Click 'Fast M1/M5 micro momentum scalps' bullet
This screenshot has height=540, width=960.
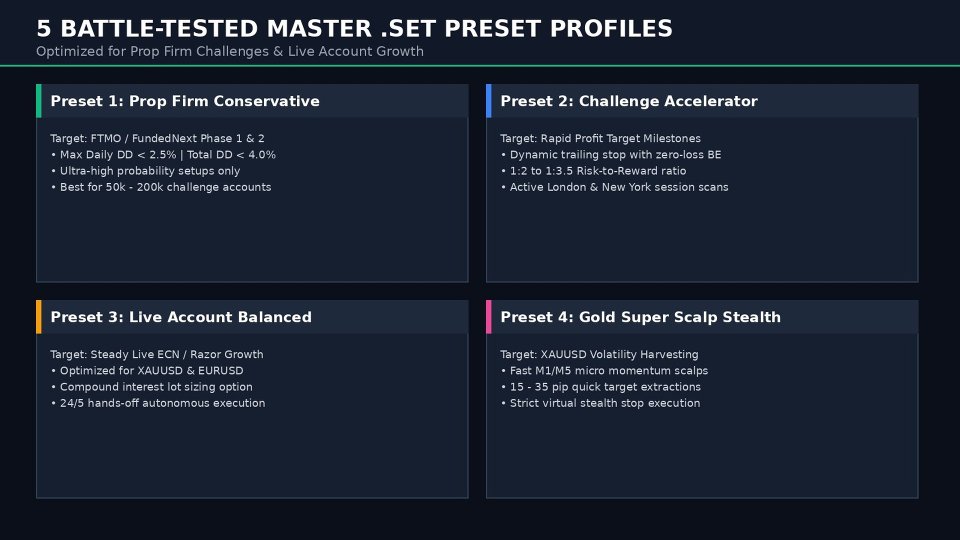tap(604, 371)
